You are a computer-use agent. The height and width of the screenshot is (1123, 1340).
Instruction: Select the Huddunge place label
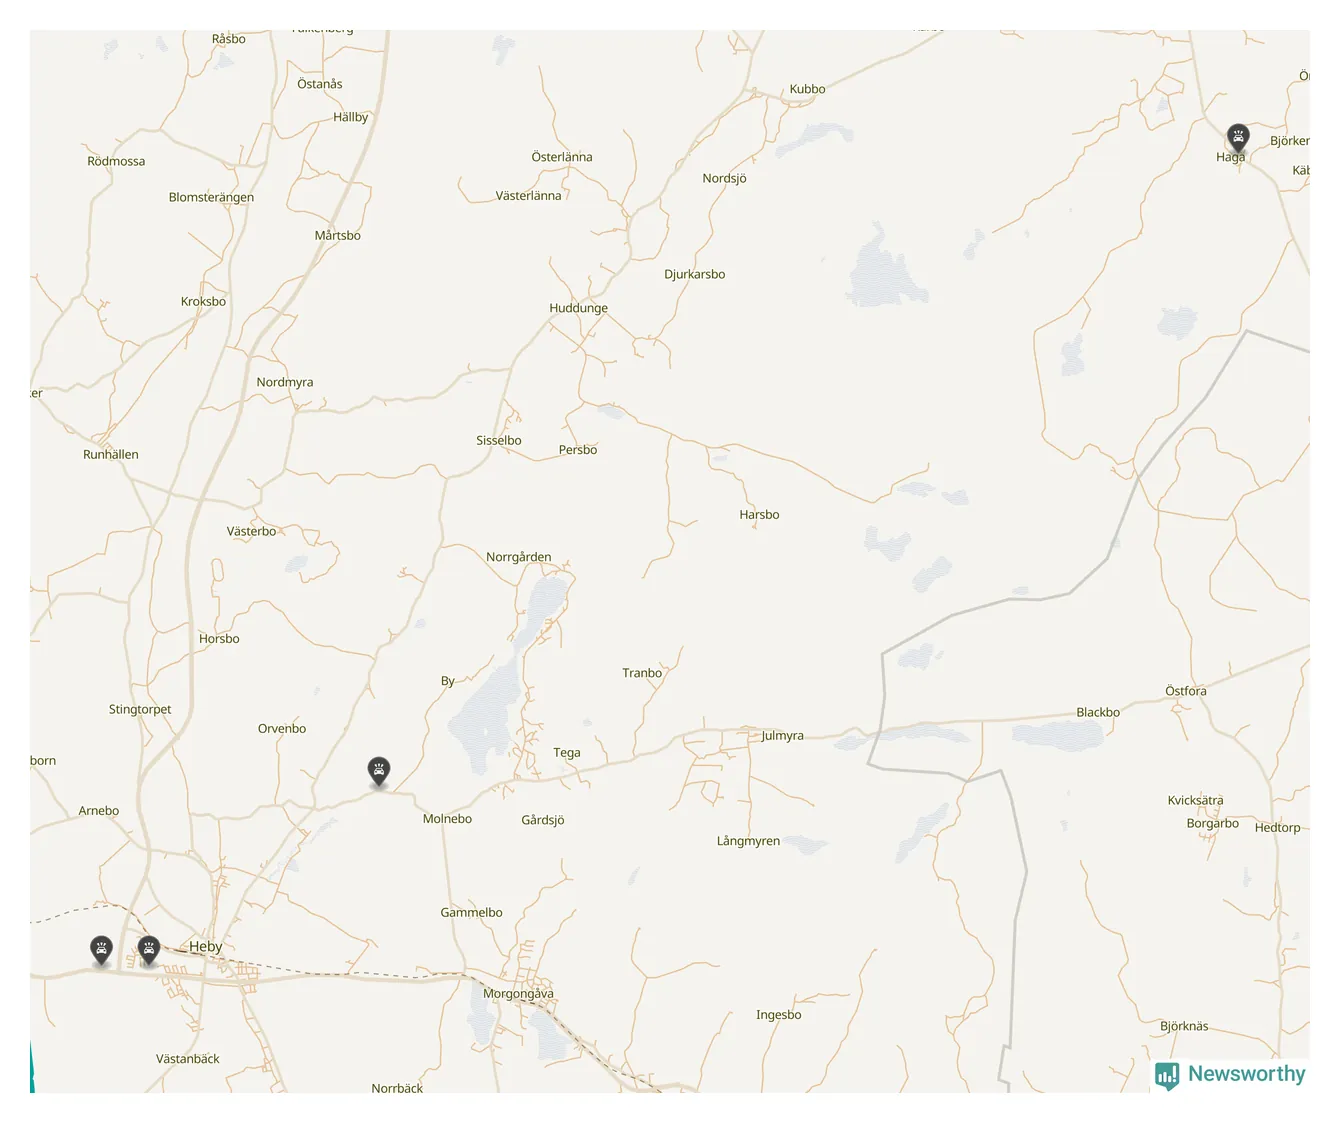point(578,308)
